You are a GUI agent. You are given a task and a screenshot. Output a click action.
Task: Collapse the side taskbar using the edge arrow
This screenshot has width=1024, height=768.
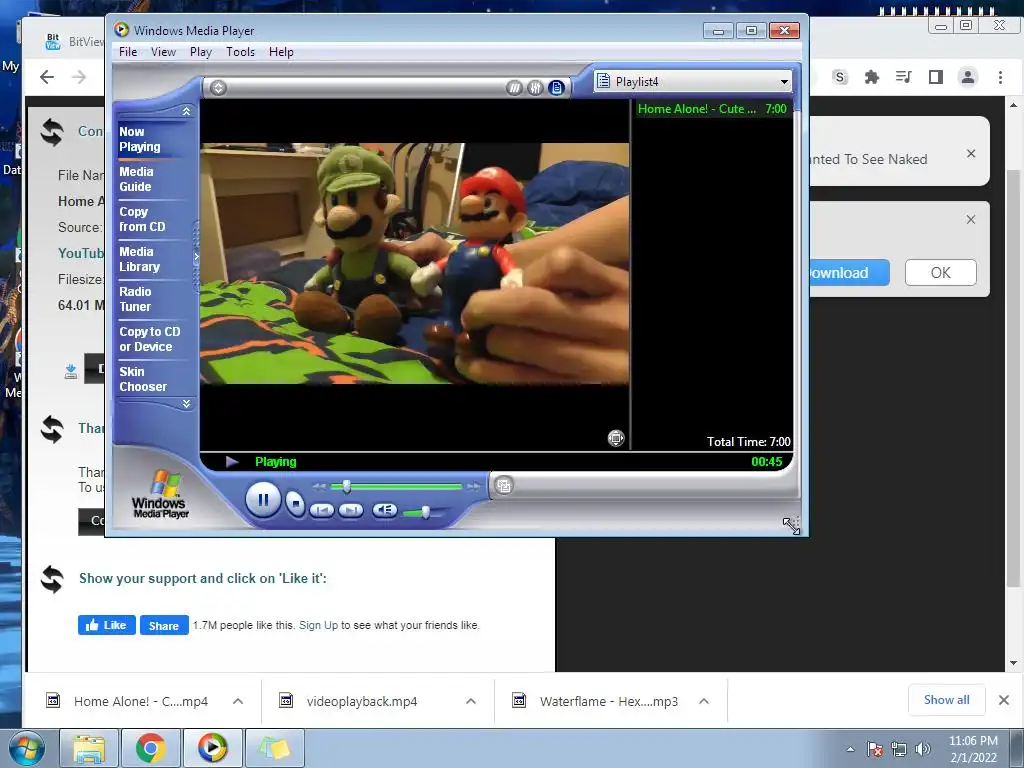(196, 257)
